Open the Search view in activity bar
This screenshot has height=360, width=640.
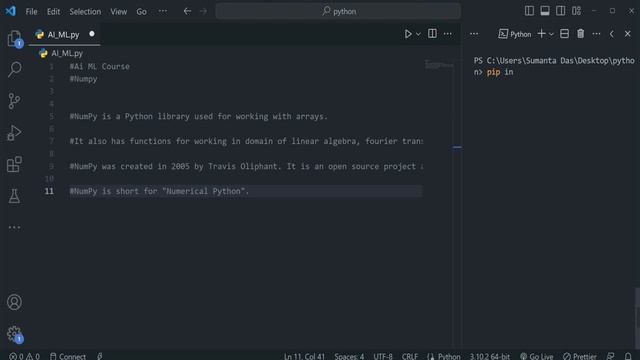[x=14, y=69]
